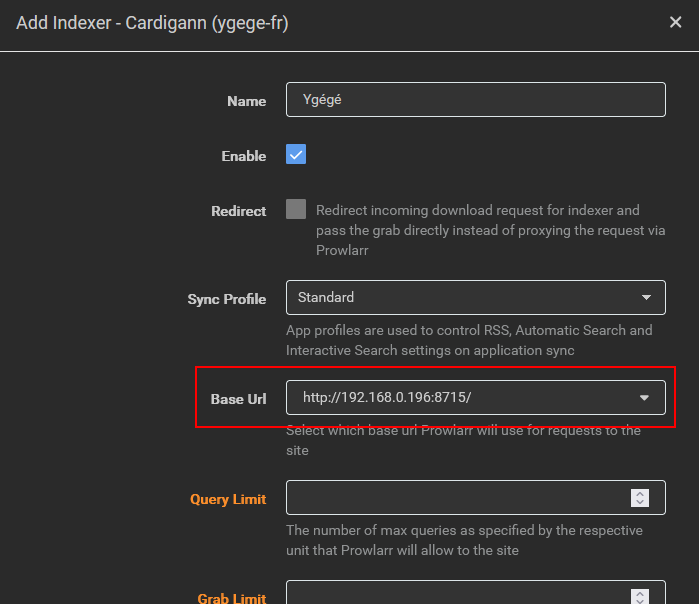Viewport: 699px width, 604px height.
Task: Click the Name label
Action: click(246, 101)
